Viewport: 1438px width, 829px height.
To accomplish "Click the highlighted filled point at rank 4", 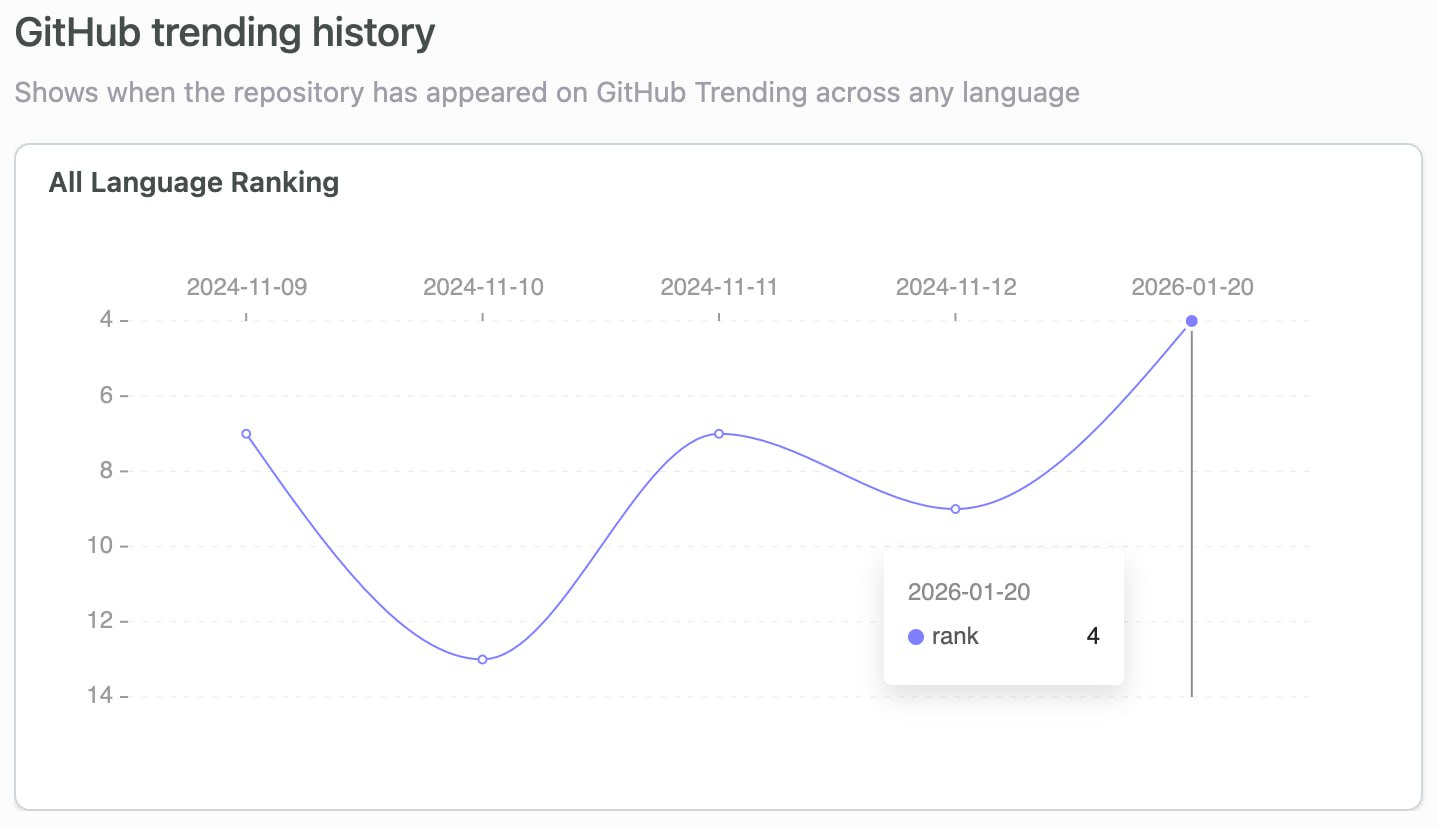I will [1191, 321].
